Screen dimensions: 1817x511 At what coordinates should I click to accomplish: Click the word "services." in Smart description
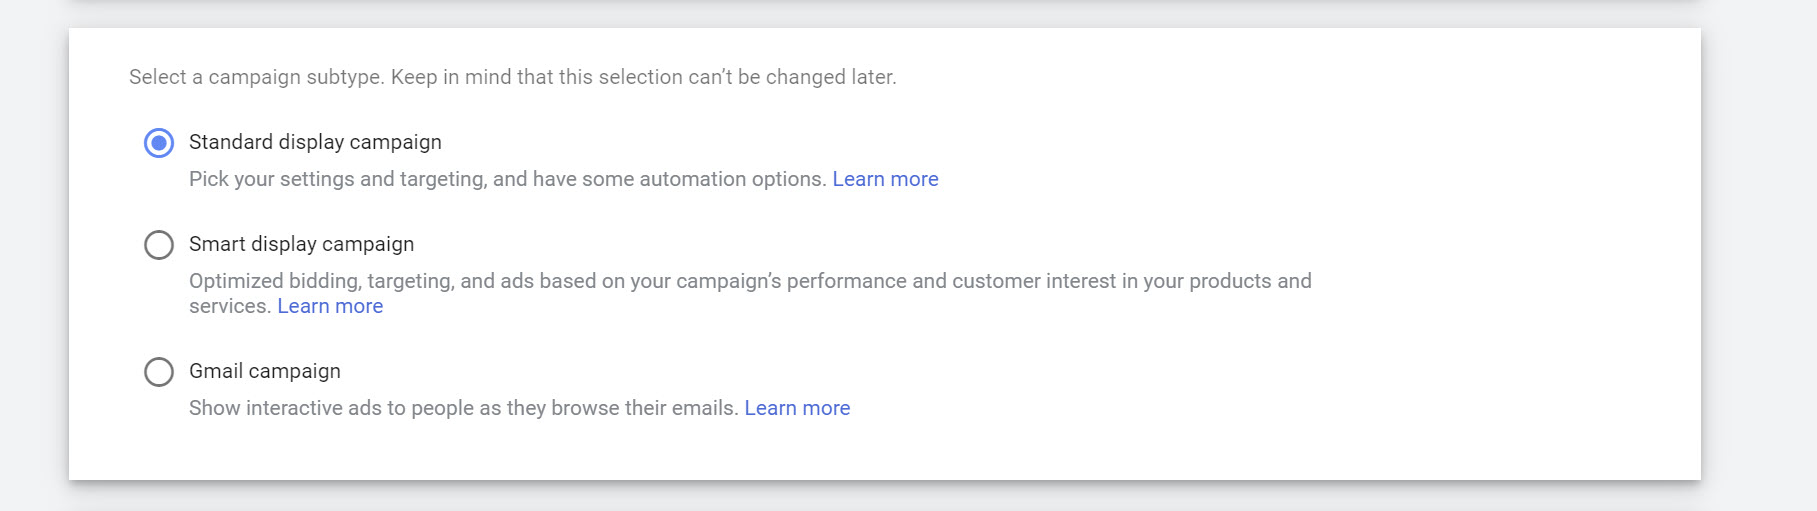coord(230,306)
